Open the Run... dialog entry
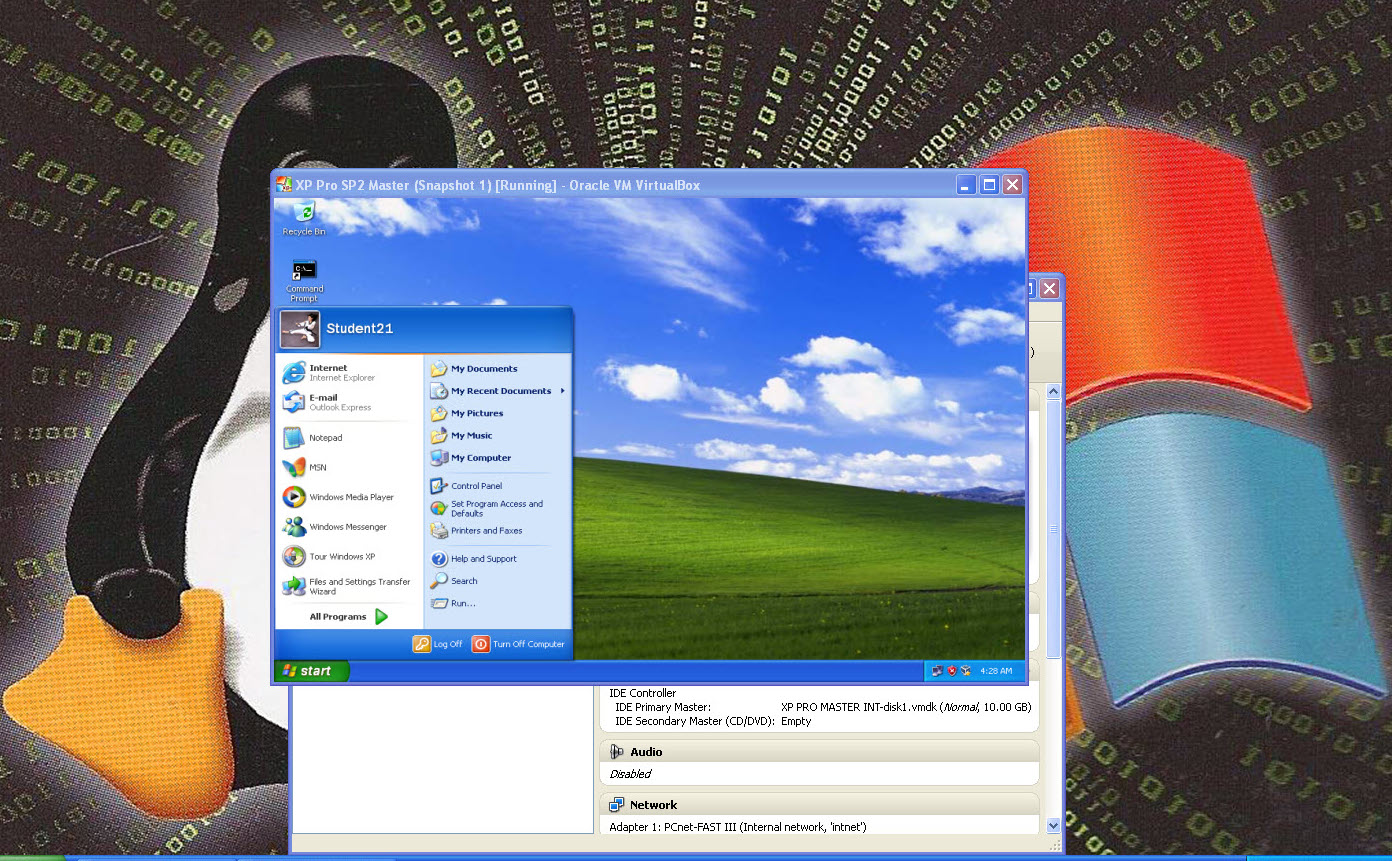 [x=462, y=603]
